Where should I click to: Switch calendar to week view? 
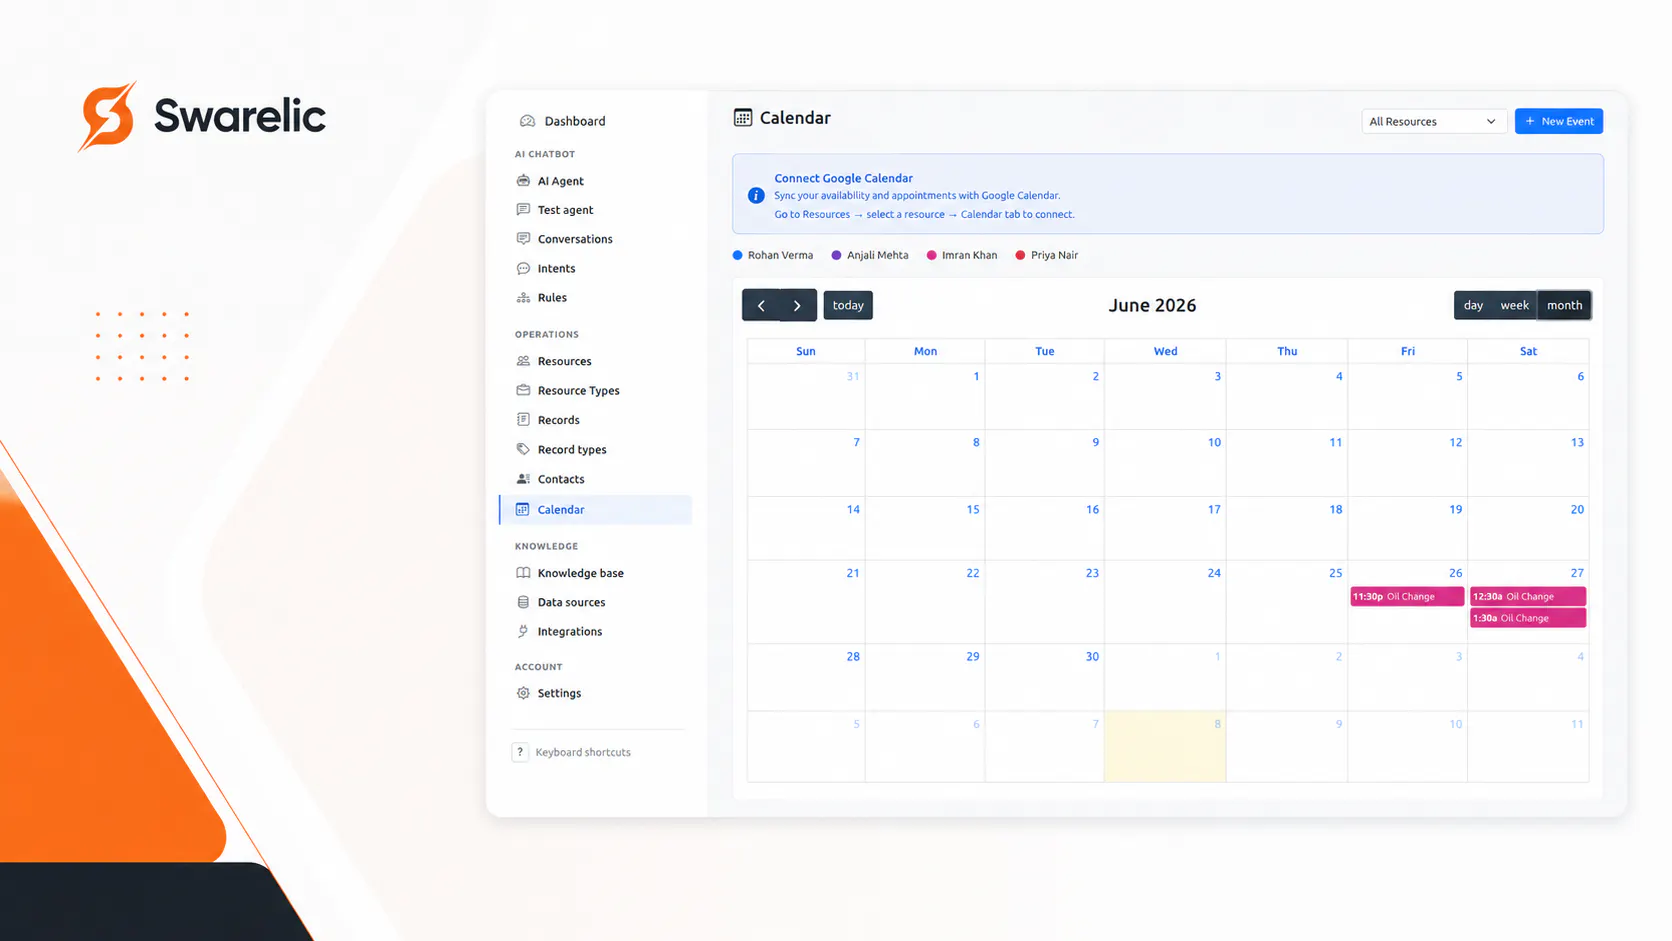[1514, 305]
